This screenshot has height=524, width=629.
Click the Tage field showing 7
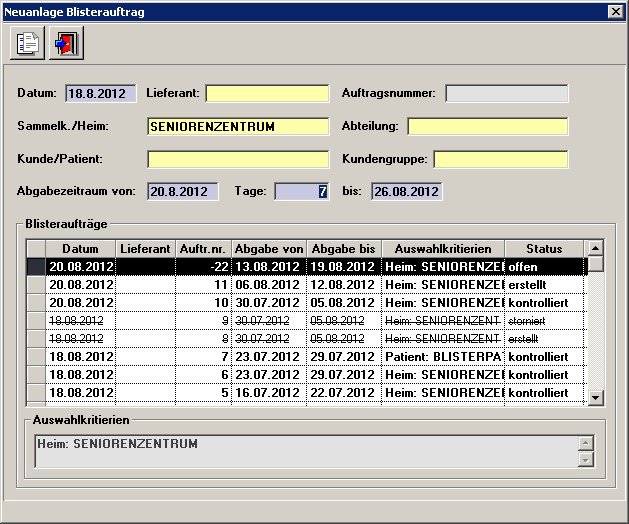(x=301, y=191)
